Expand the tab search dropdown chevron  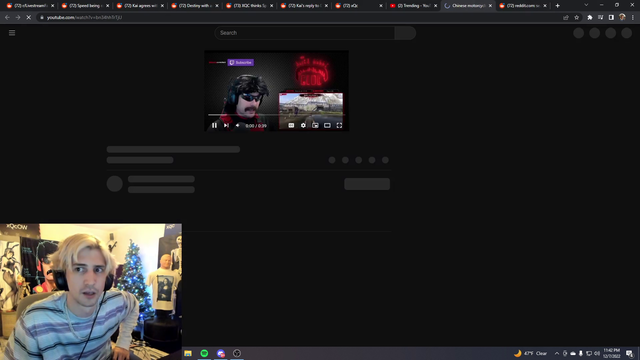click(586, 5)
